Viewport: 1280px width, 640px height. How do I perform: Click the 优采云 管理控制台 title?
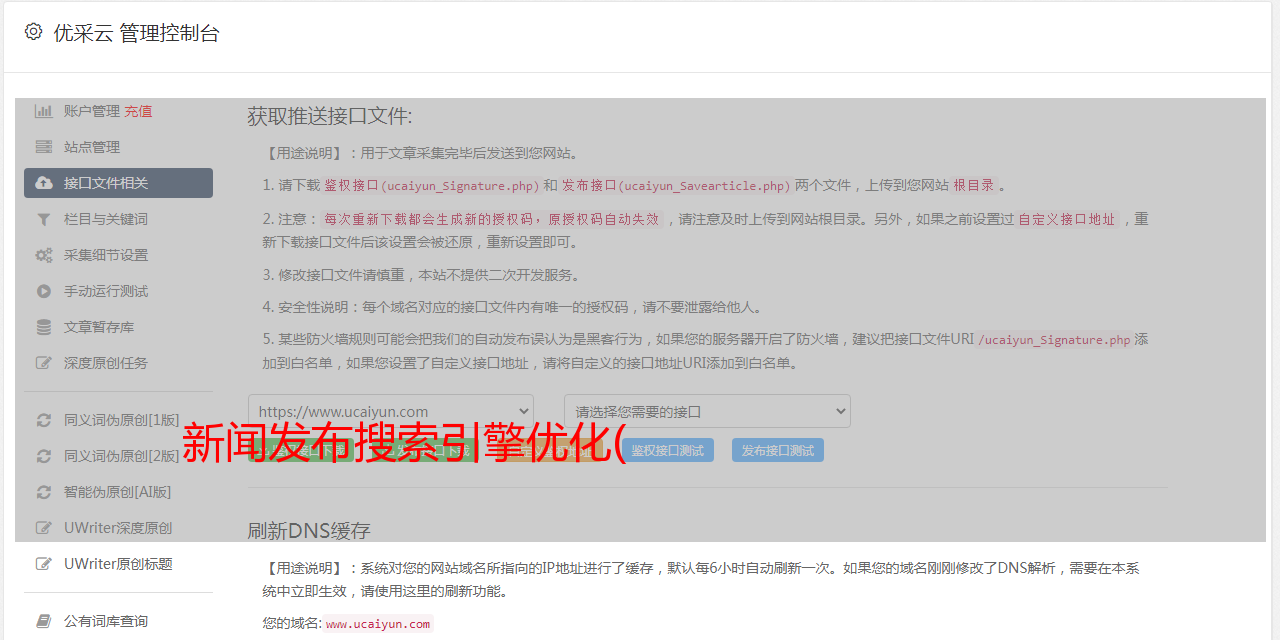[136, 33]
